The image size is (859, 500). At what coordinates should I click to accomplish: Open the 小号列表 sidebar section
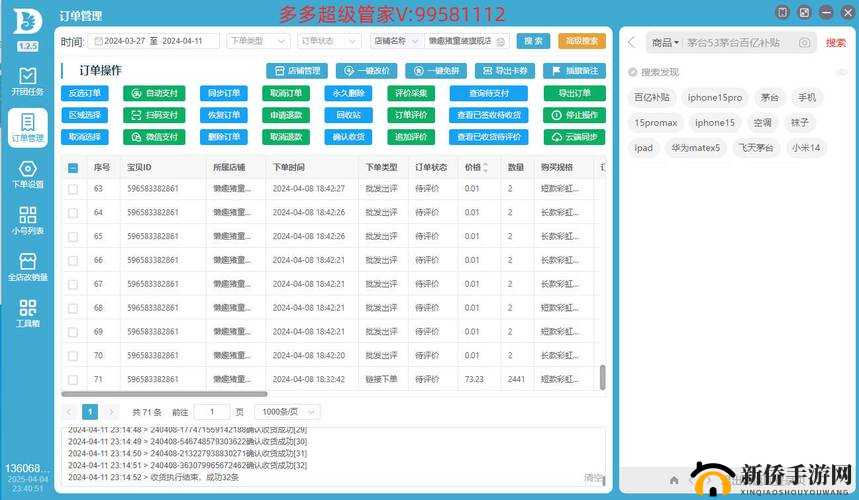pyautogui.click(x=27, y=220)
